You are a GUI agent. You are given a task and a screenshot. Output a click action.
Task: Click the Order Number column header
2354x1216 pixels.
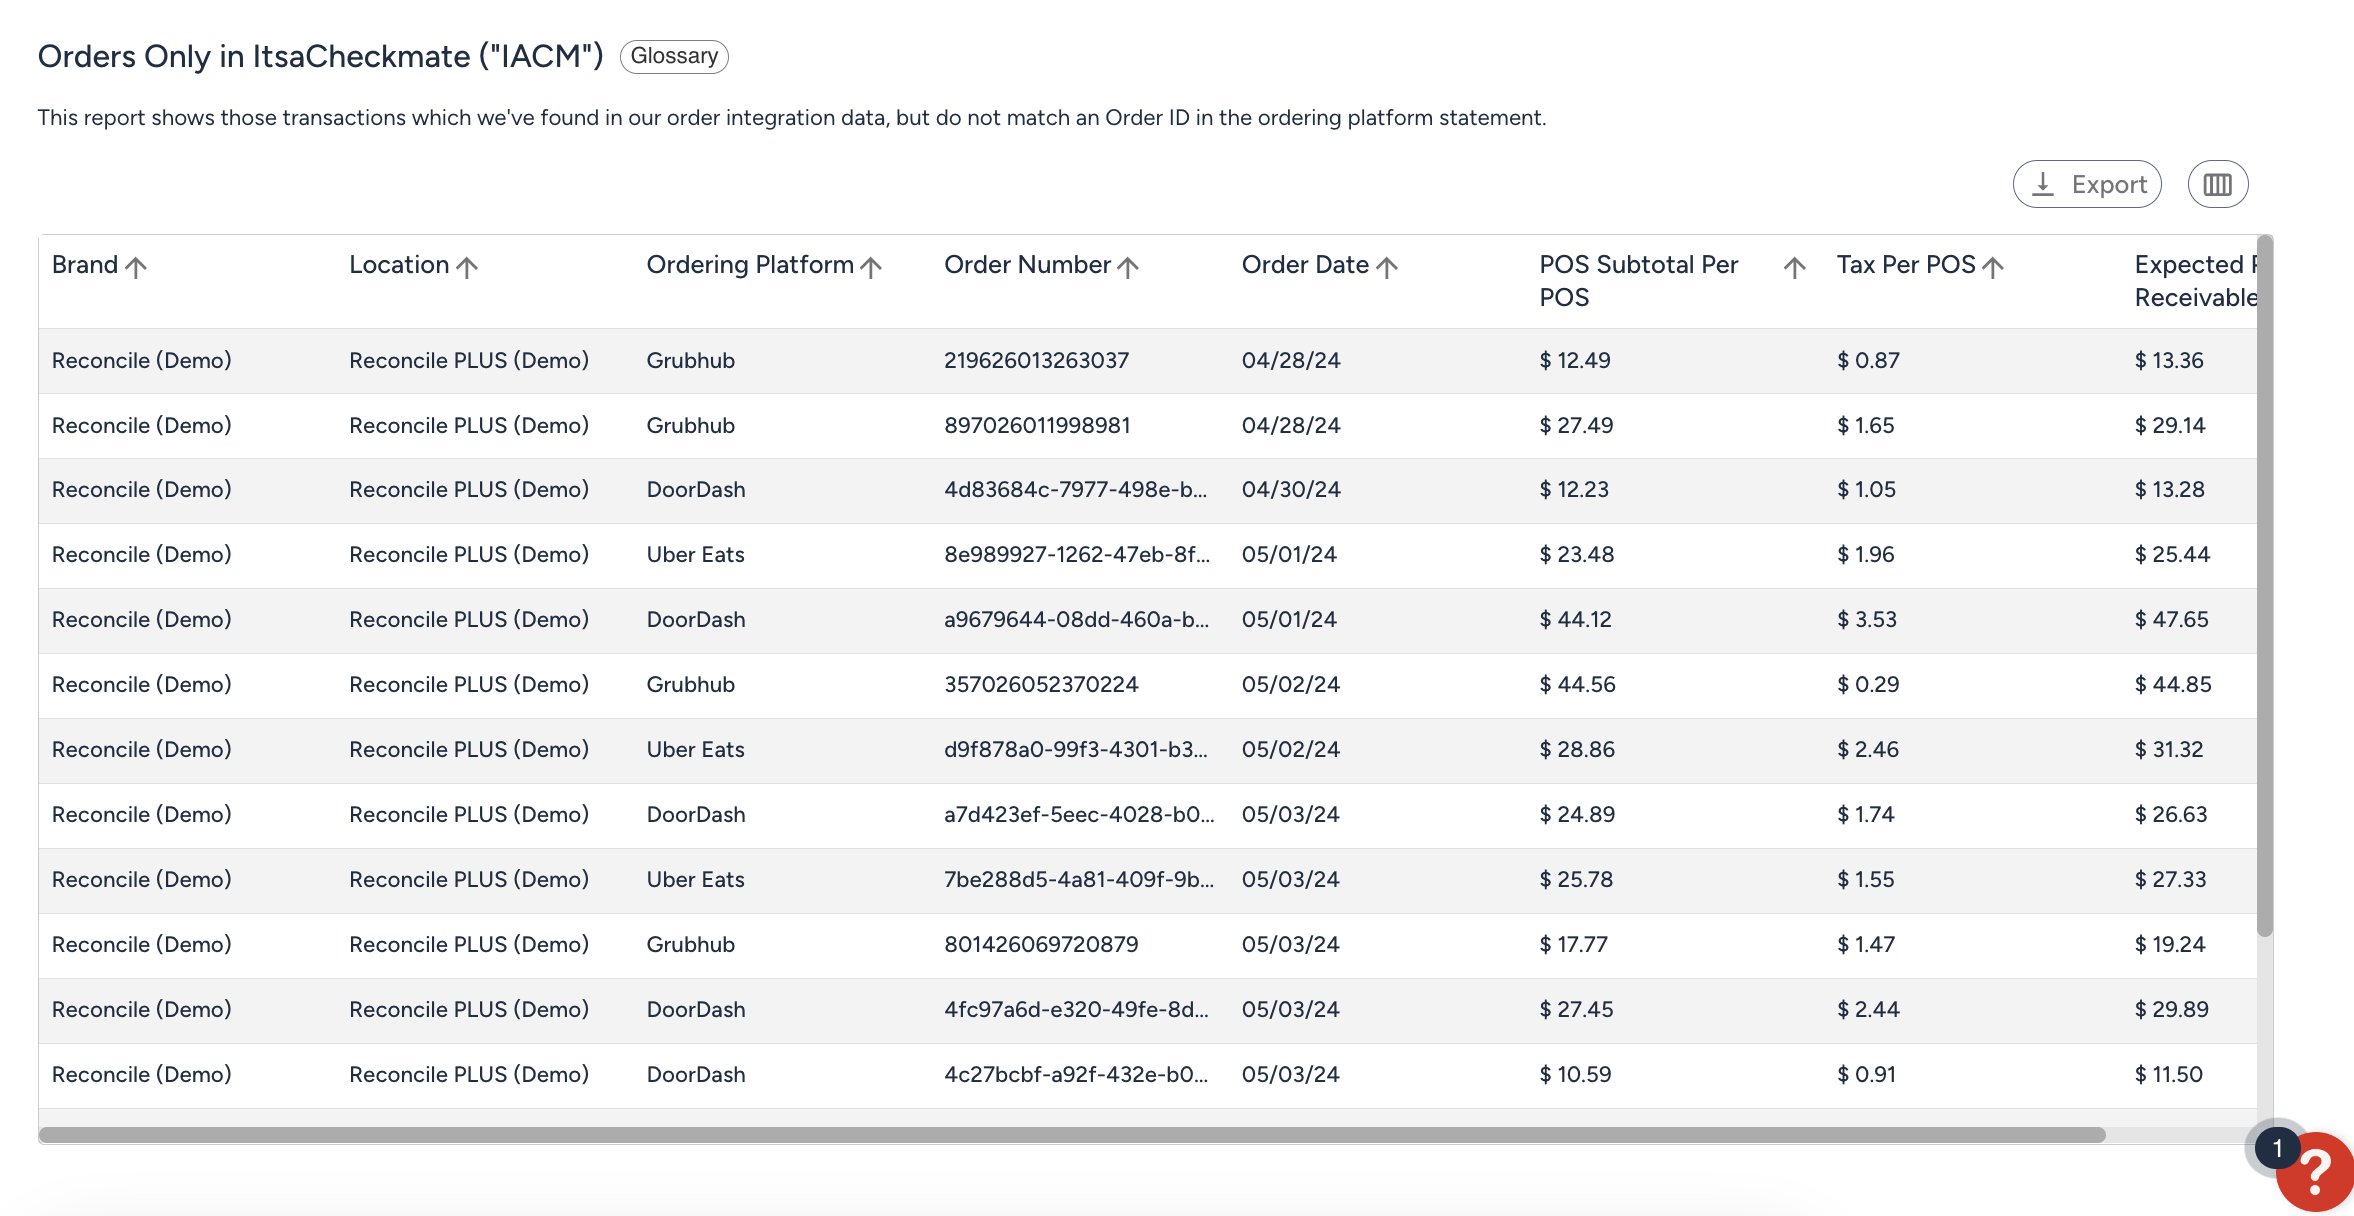pos(1027,265)
